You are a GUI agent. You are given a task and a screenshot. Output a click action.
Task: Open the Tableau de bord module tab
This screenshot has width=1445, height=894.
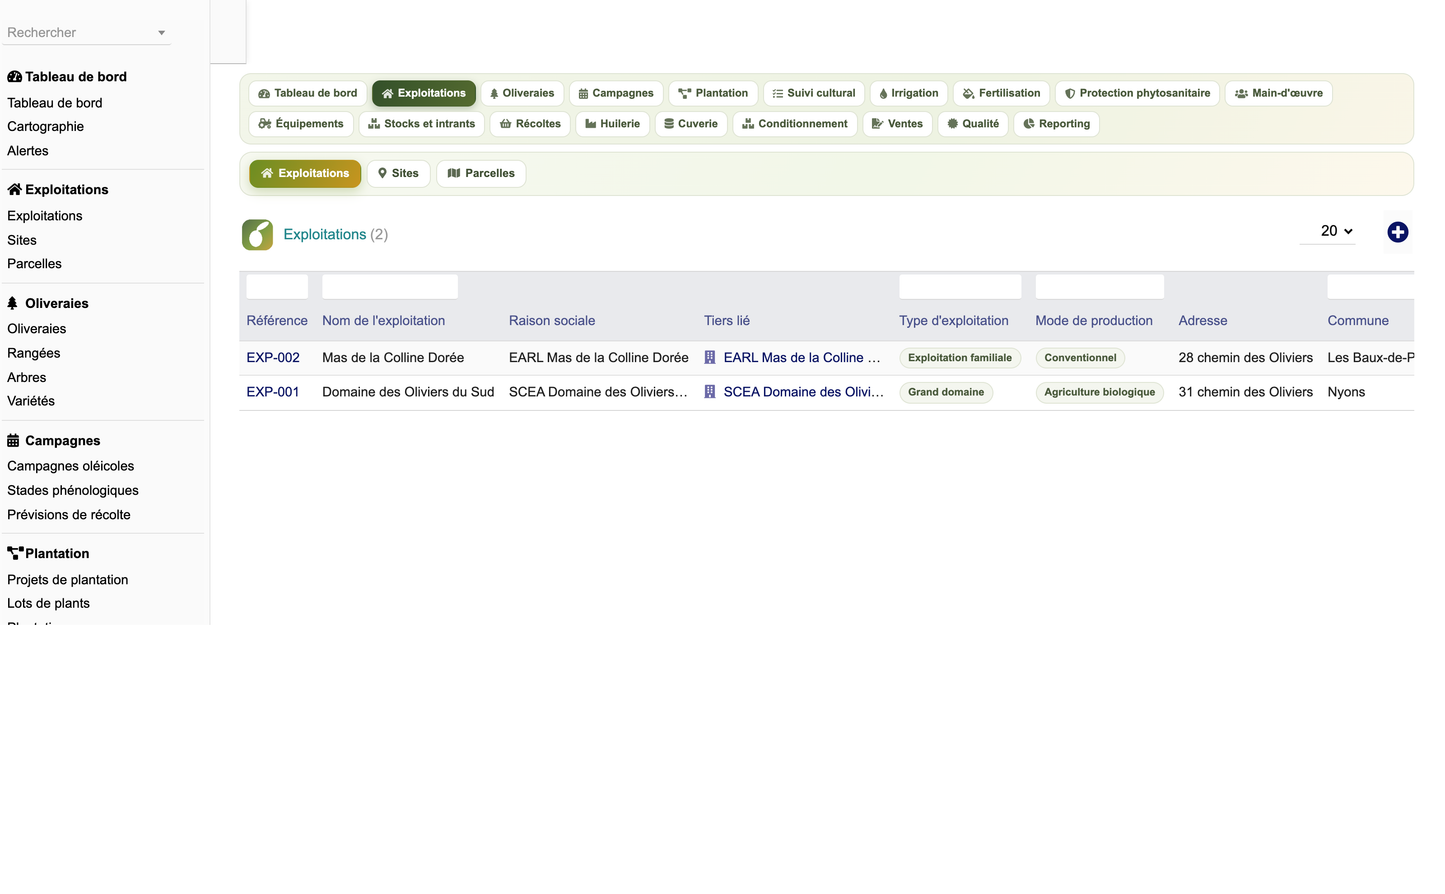click(307, 93)
